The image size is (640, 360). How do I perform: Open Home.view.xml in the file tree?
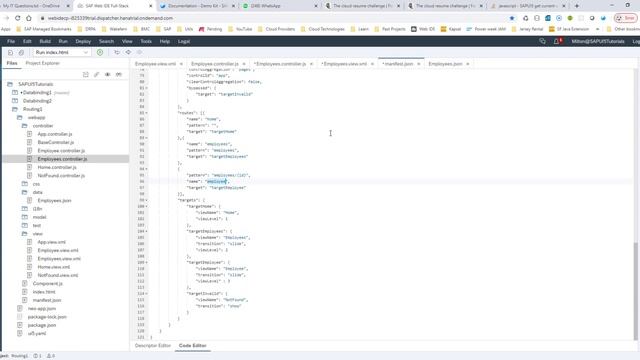point(53,267)
